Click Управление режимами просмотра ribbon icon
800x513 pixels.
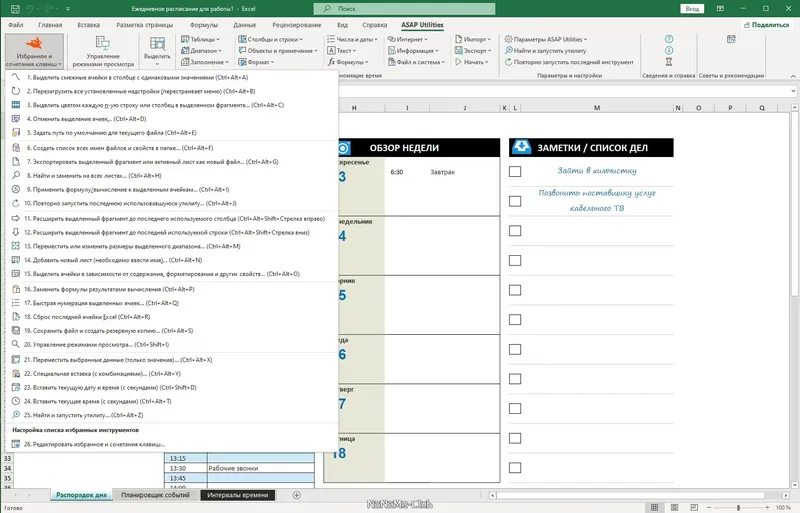103,52
